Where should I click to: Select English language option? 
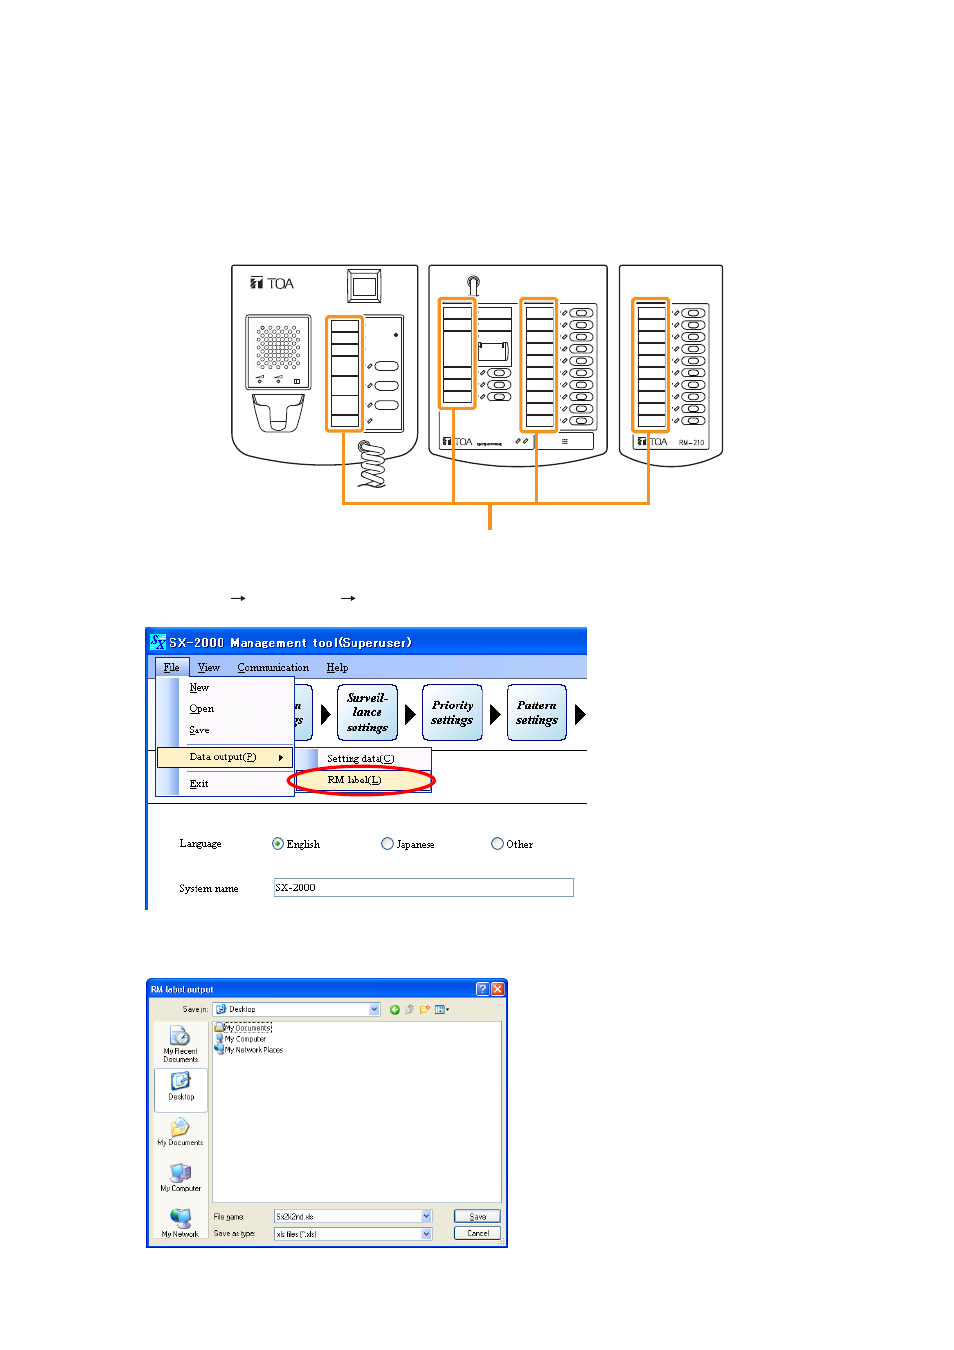(278, 844)
